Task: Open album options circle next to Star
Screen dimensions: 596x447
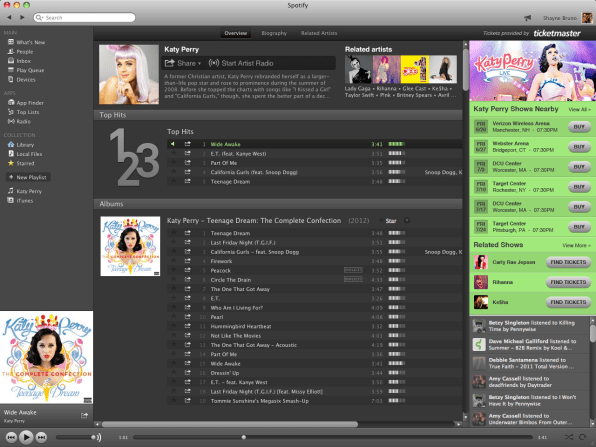Action: tap(407, 220)
